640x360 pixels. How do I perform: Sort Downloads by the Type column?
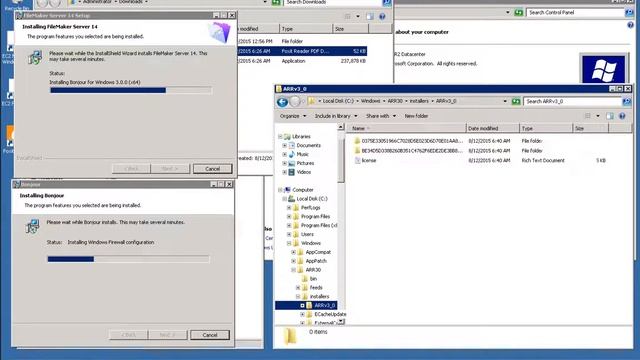coord(306,29)
